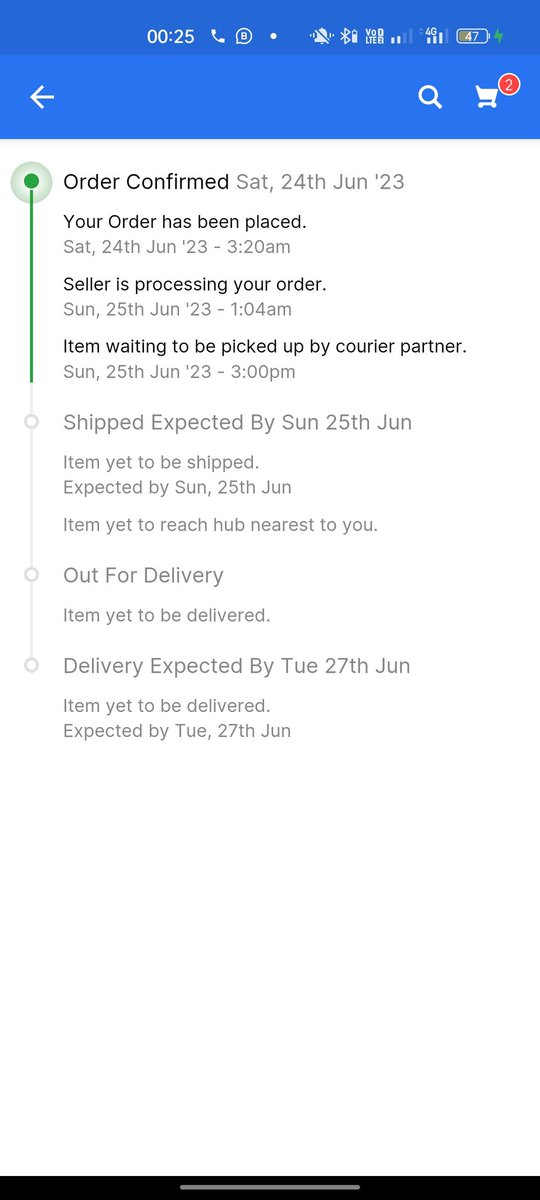Tap the Delivery Expected timeline marker

[x=31, y=665]
